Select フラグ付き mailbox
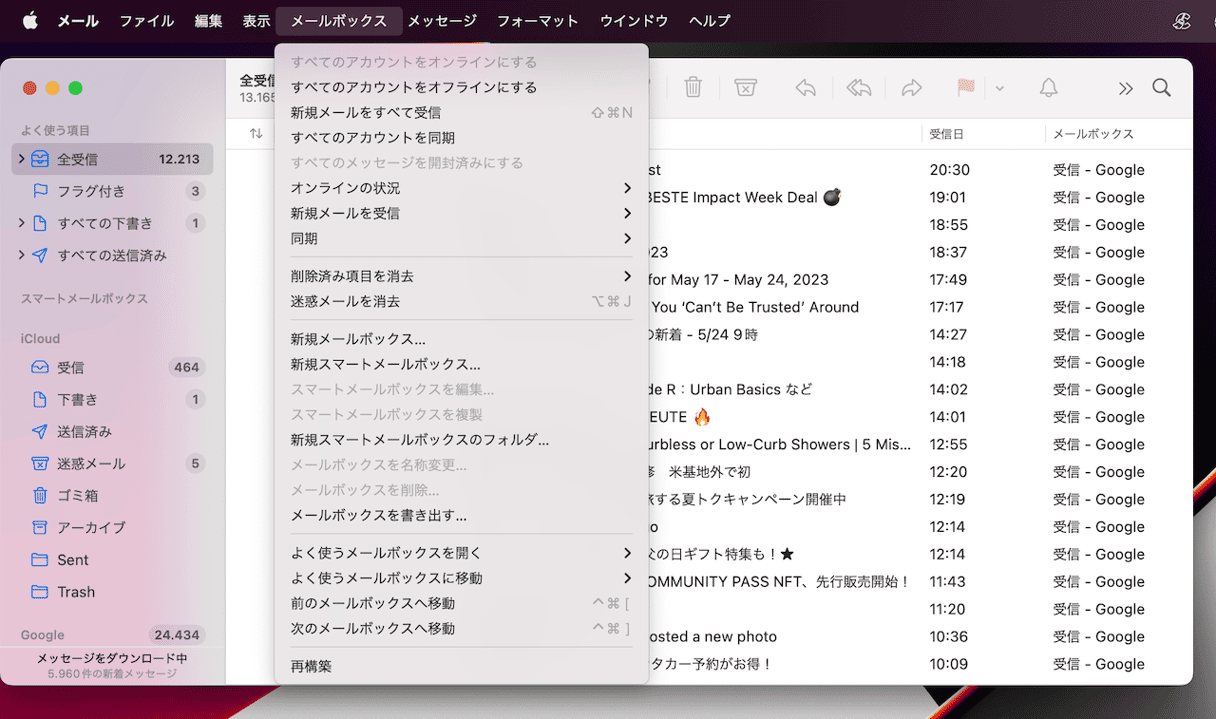This screenshot has width=1216, height=719. (x=112, y=191)
